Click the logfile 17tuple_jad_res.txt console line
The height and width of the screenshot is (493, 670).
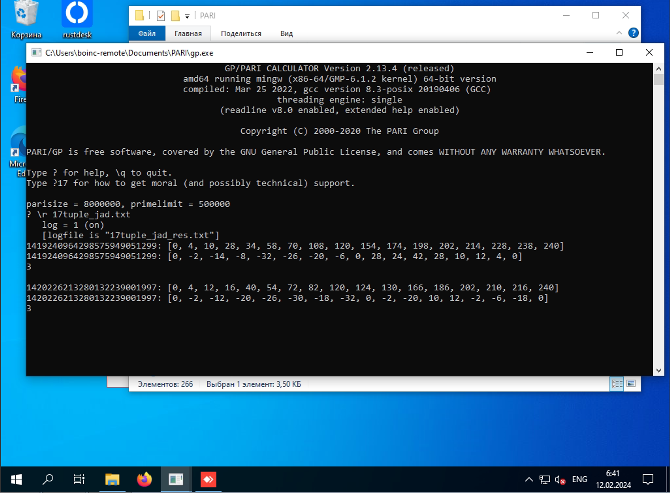click(130, 235)
